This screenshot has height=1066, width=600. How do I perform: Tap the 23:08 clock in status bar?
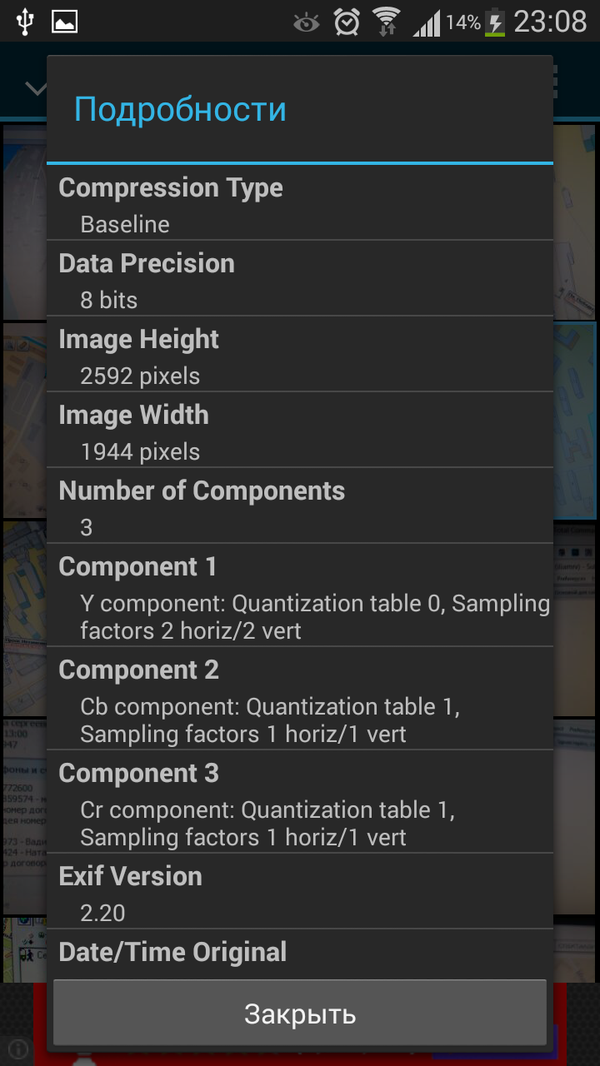coord(550,21)
